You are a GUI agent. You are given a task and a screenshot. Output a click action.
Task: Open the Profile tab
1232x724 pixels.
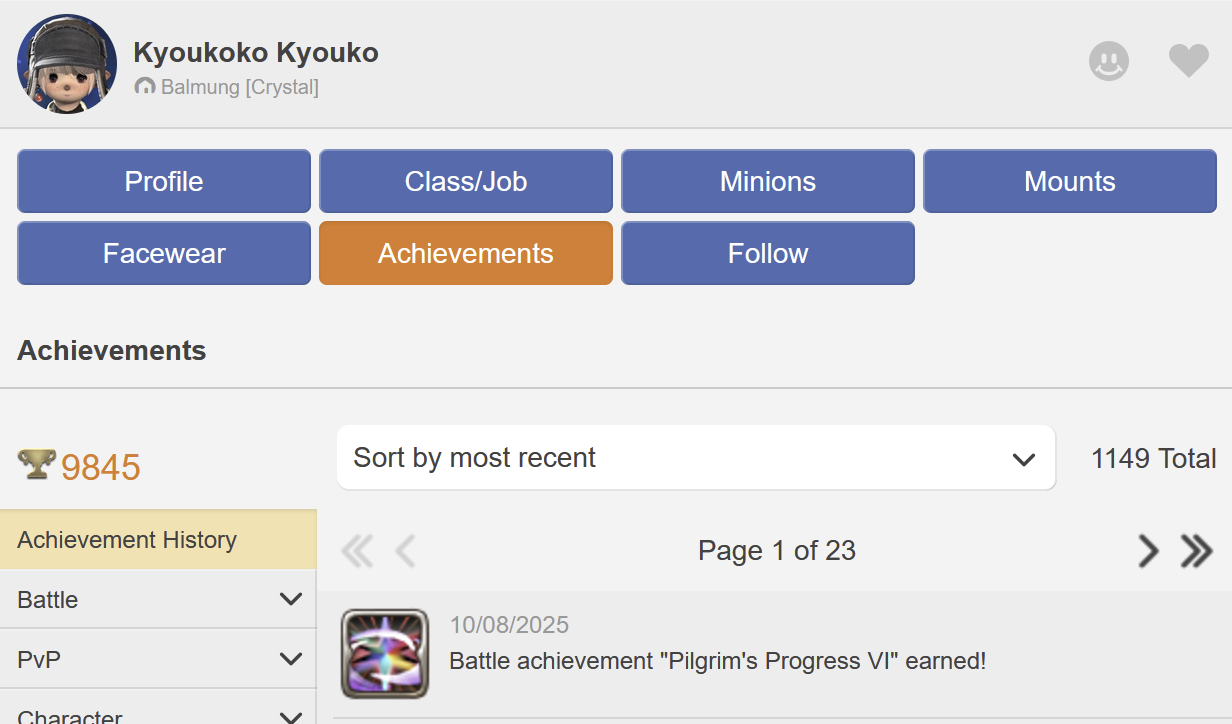click(164, 181)
